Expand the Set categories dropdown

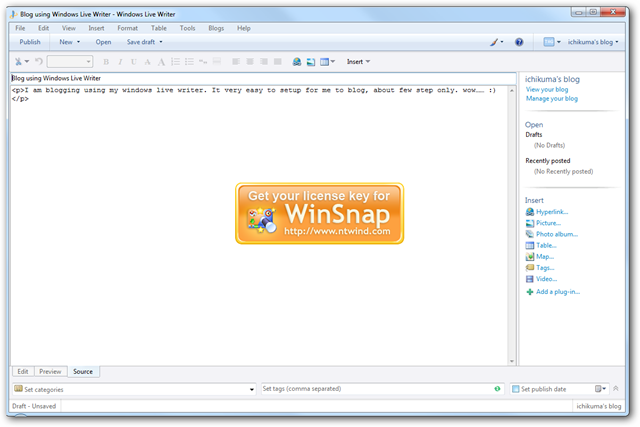point(251,389)
